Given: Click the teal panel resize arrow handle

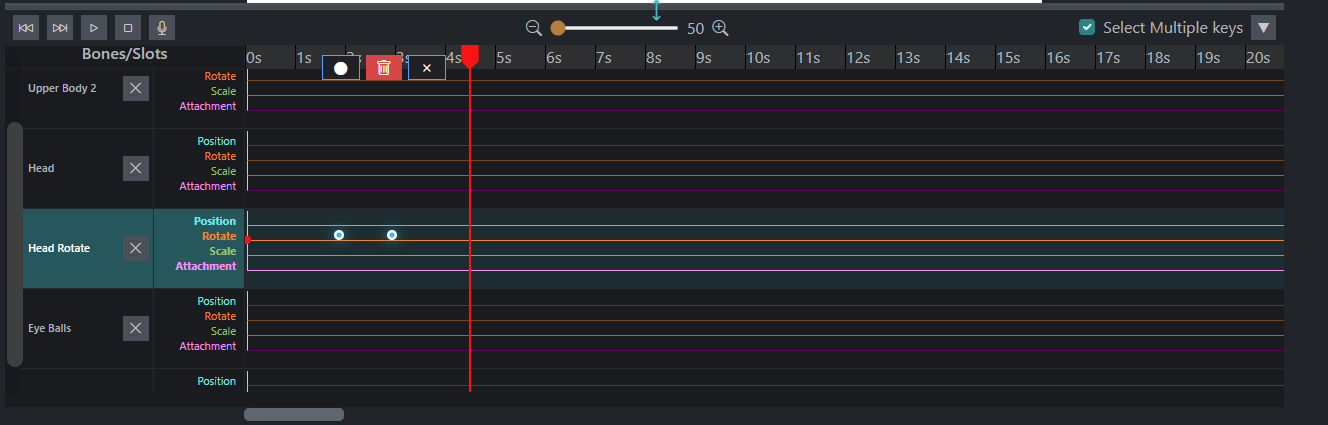Looking at the screenshot, I should click(x=656, y=11).
